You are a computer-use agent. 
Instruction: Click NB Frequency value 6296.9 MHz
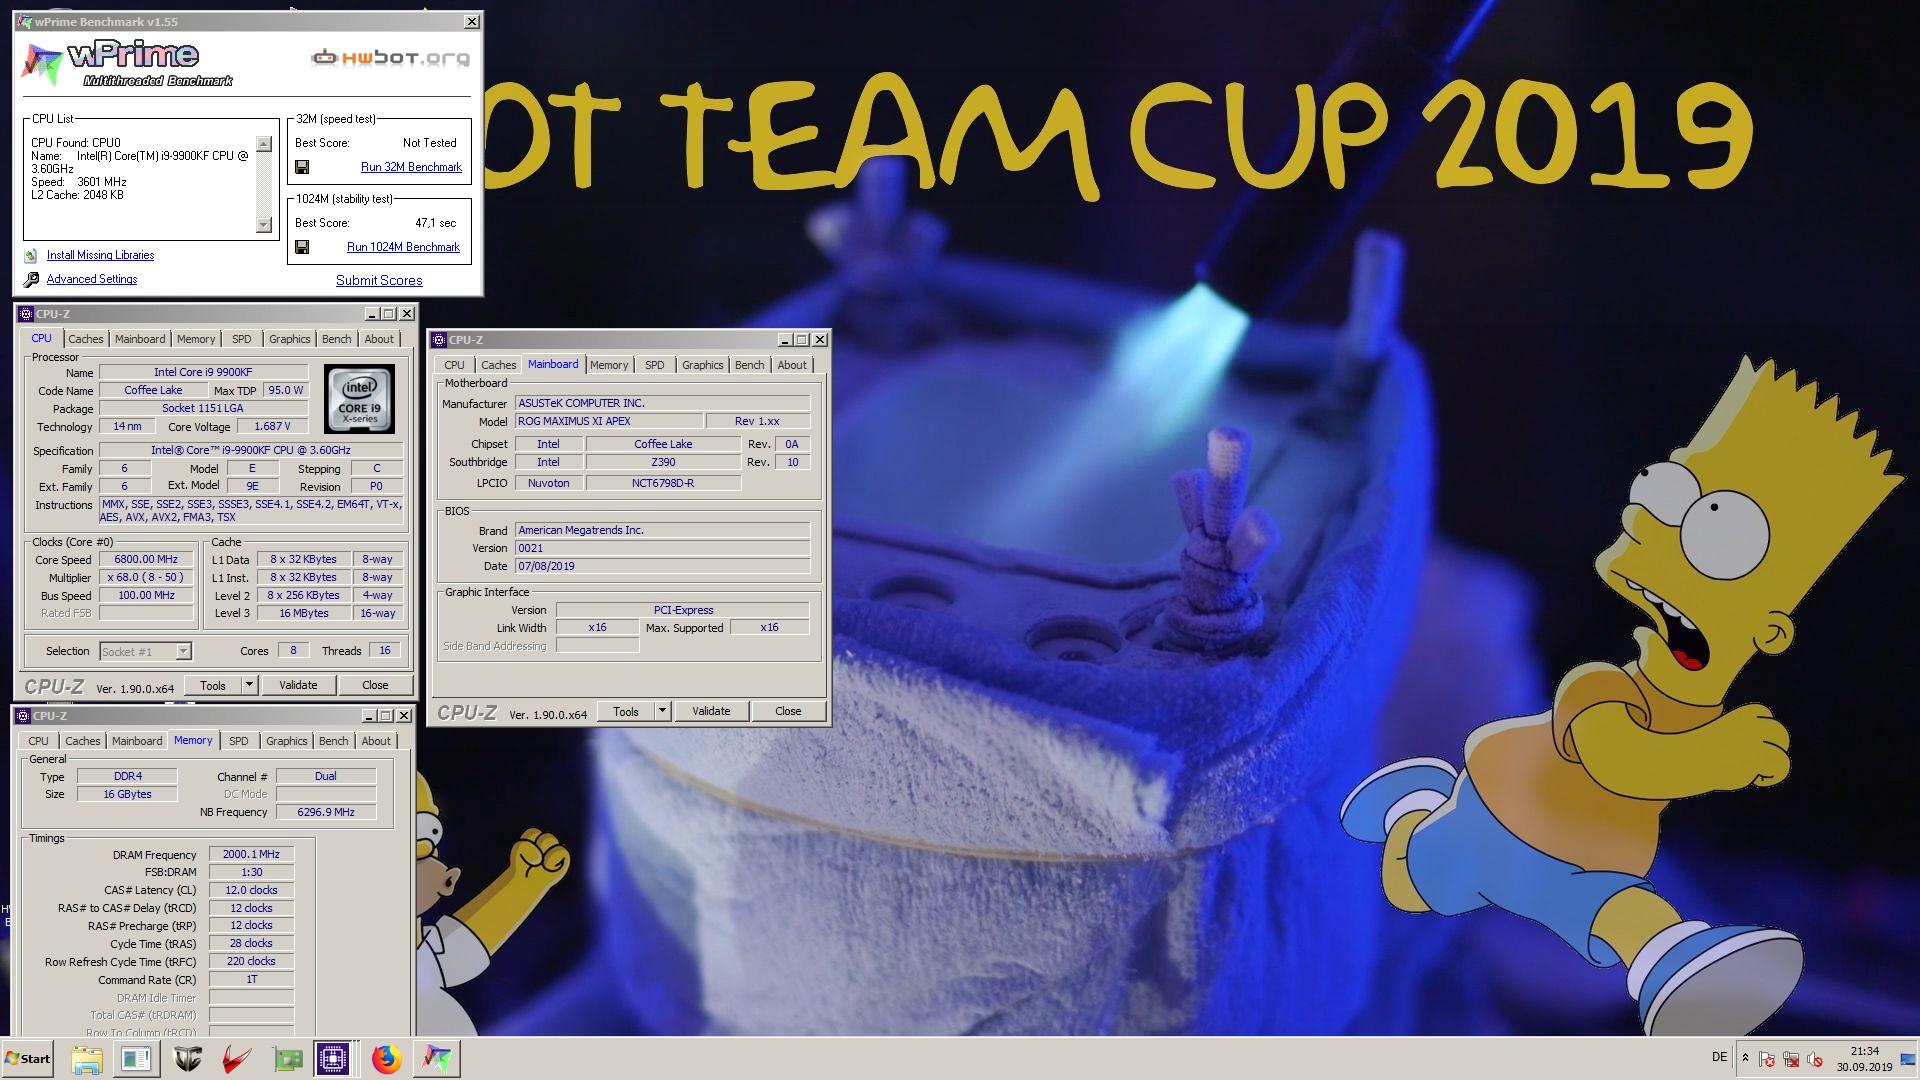click(x=326, y=812)
